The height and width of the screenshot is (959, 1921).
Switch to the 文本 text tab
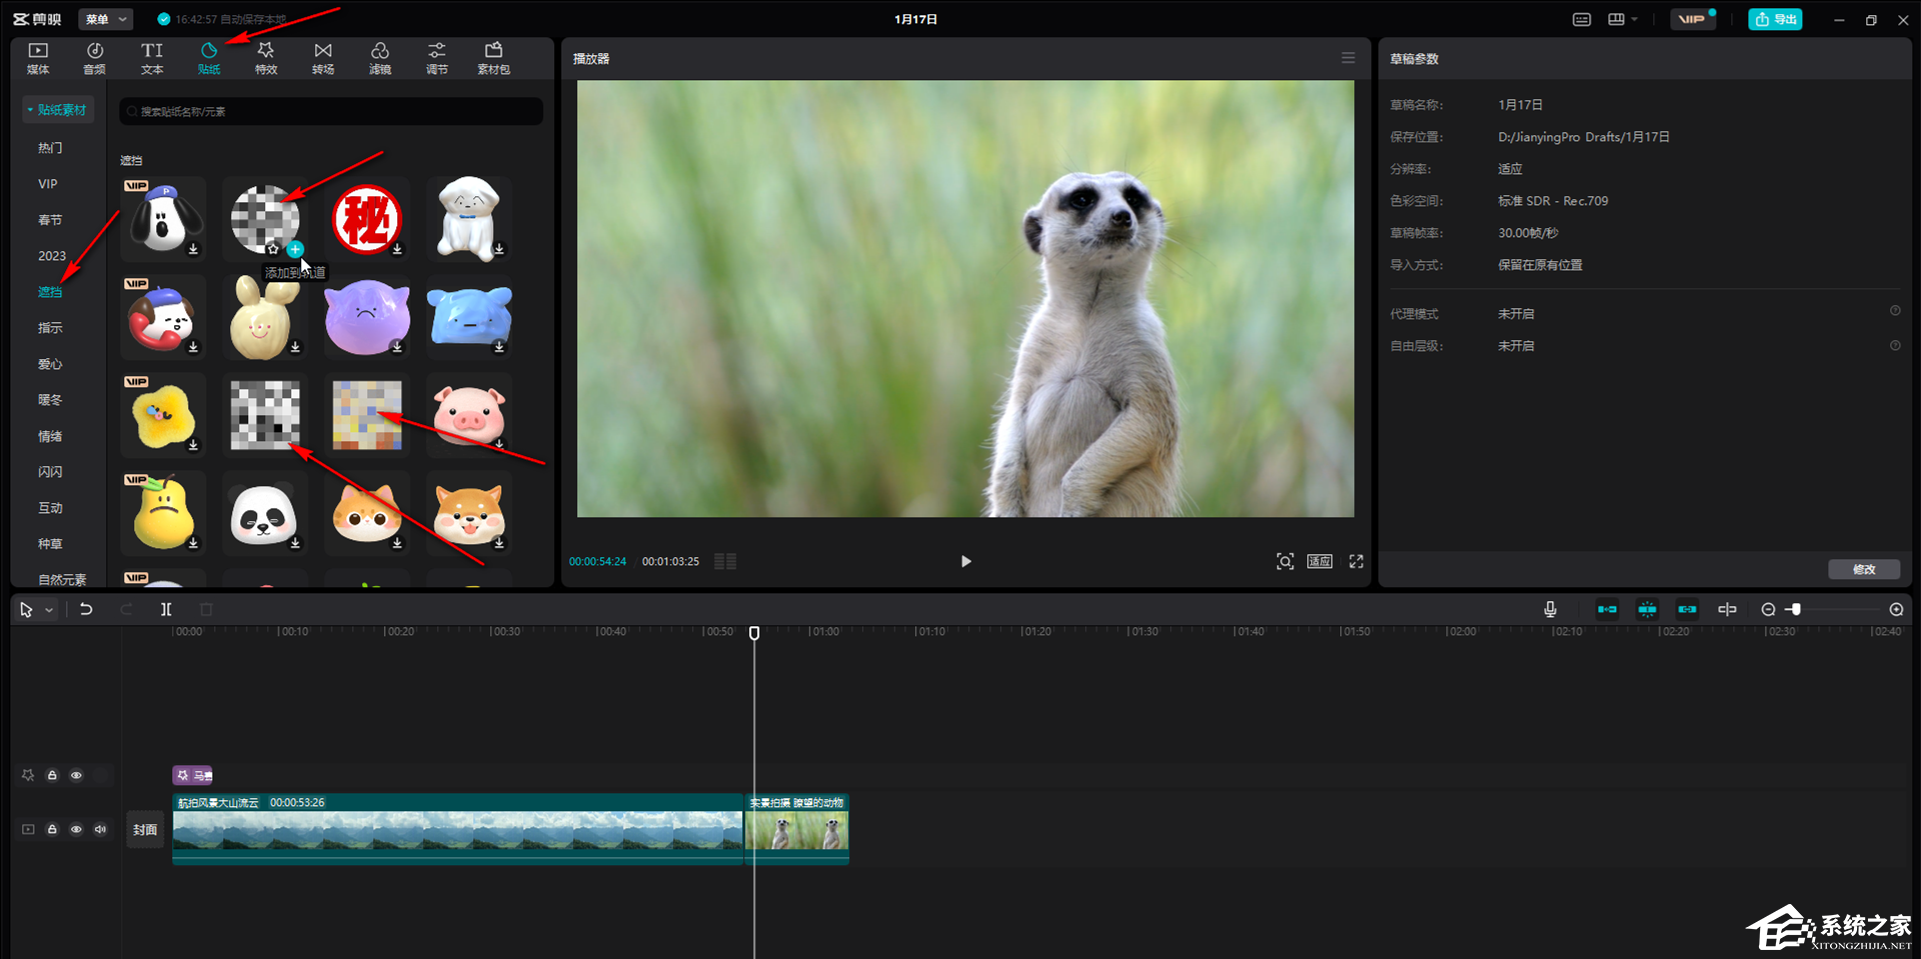151,58
